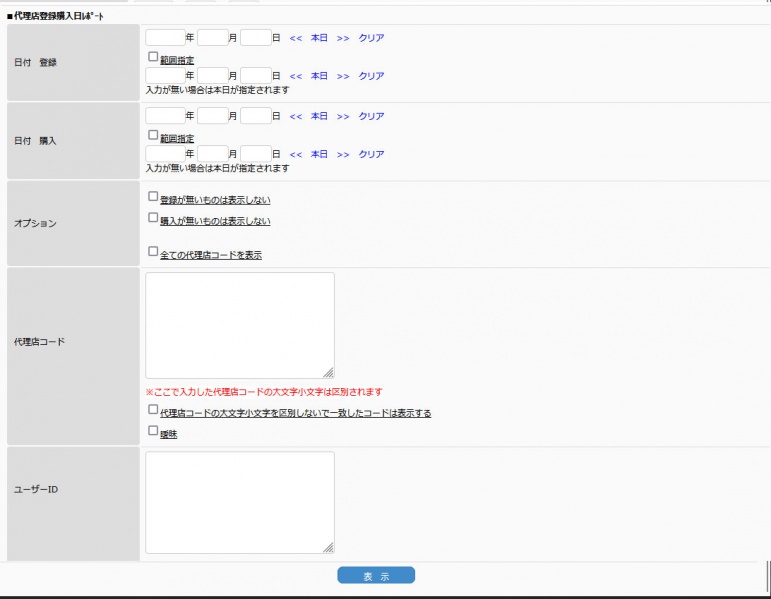Click the 表示 button at the bottom
The width and height of the screenshot is (771, 599).
375,576
